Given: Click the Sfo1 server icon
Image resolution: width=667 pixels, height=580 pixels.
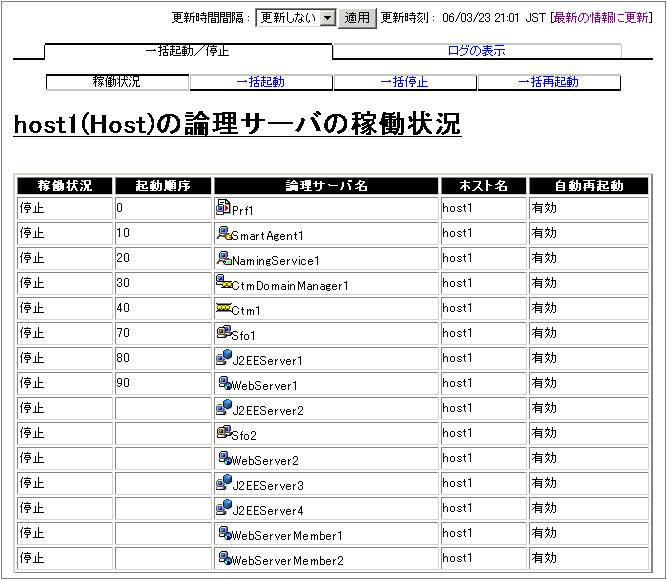Looking at the screenshot, I should click(224, 332).
